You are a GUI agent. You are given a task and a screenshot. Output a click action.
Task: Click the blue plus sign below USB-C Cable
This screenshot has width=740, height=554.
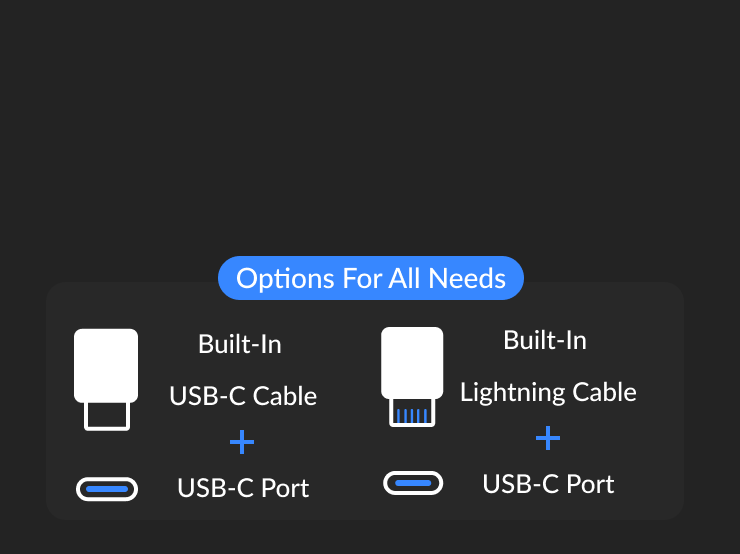point(242,442)
